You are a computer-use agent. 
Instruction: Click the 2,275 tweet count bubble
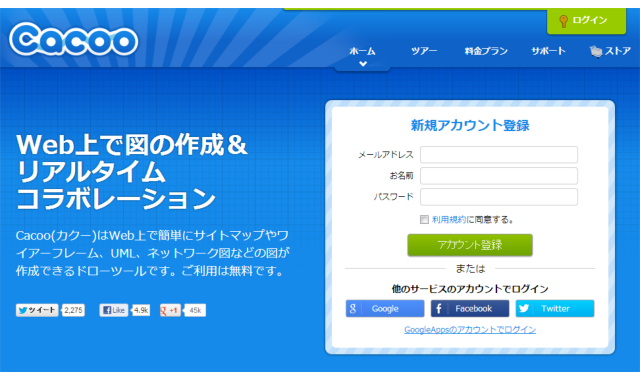point(73,310)
